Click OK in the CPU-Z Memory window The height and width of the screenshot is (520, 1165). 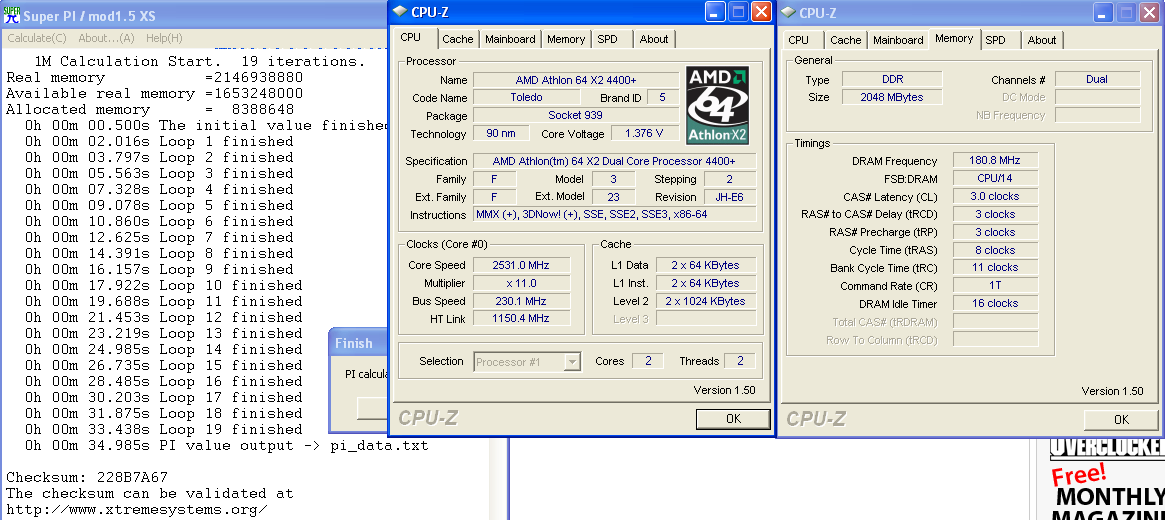[1121, 420]
